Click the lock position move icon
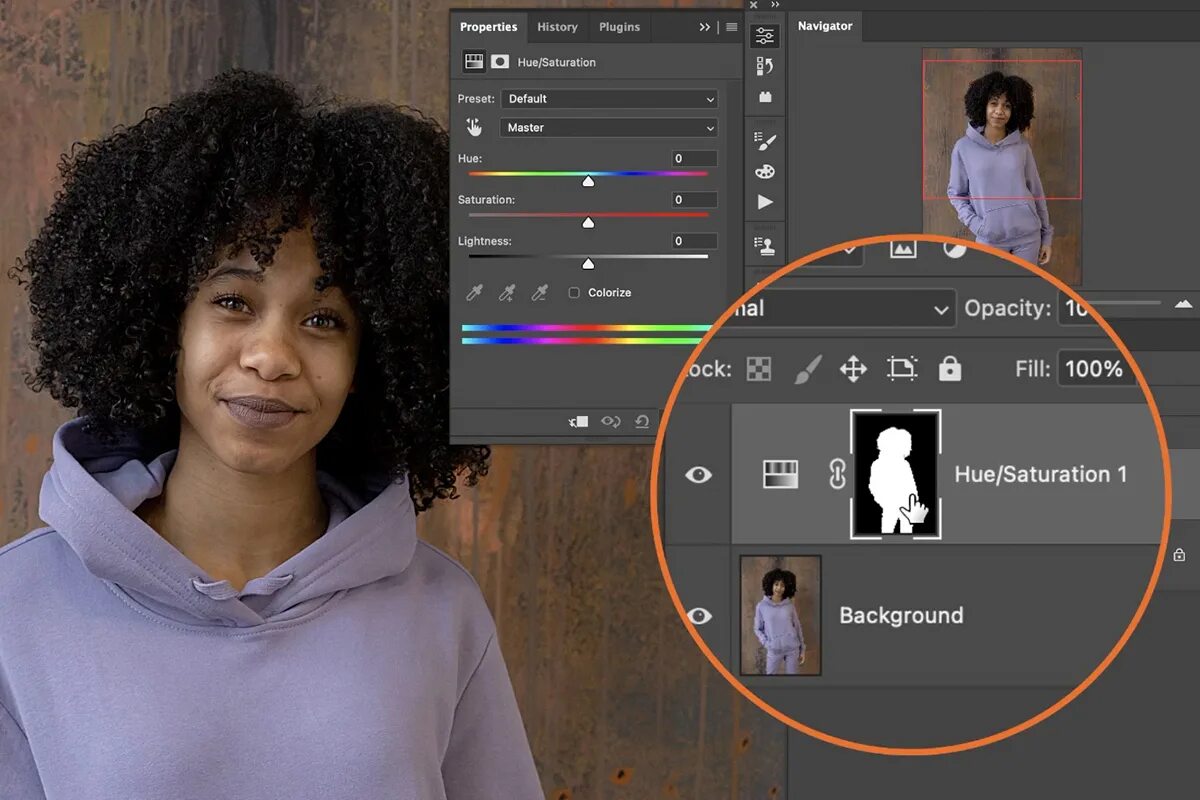Image resolution: width=1200 pixels, height=800 pixels. pyautogui.click(x=853, y=369)
